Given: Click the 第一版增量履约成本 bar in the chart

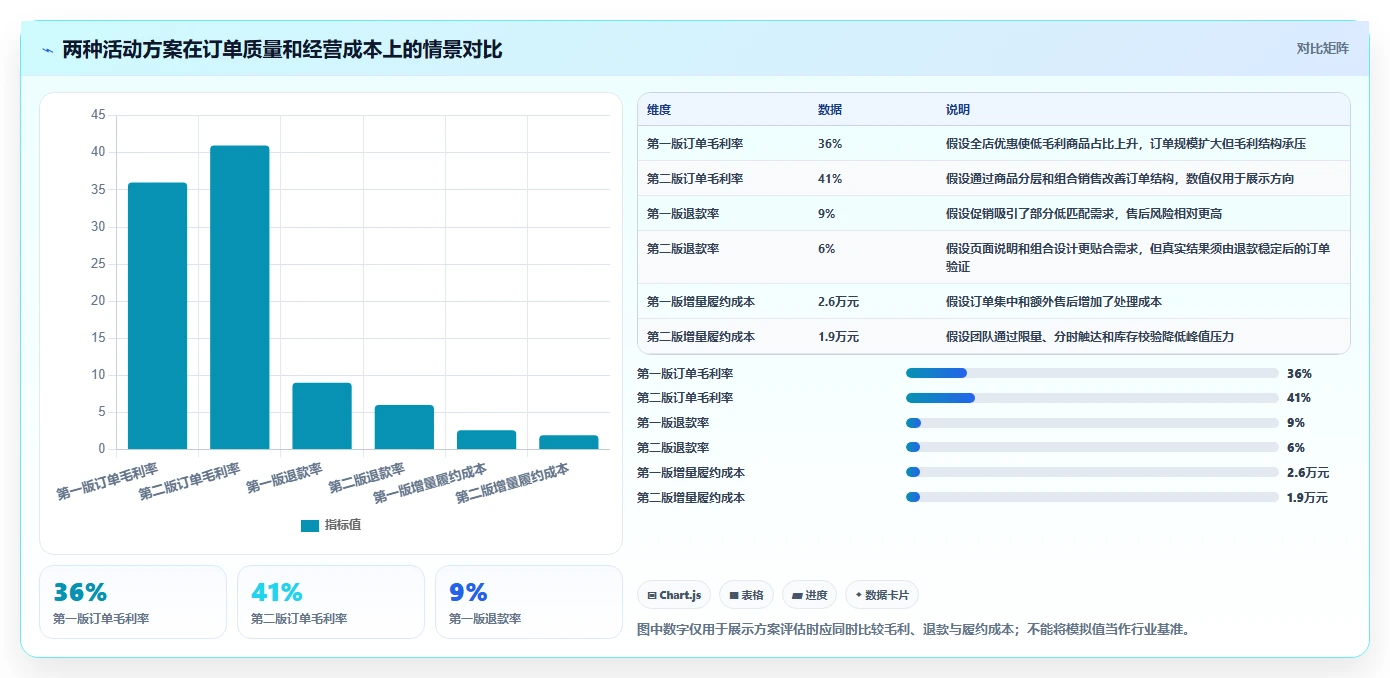Looking at the screenshot, I should click(x=487, y=440).
